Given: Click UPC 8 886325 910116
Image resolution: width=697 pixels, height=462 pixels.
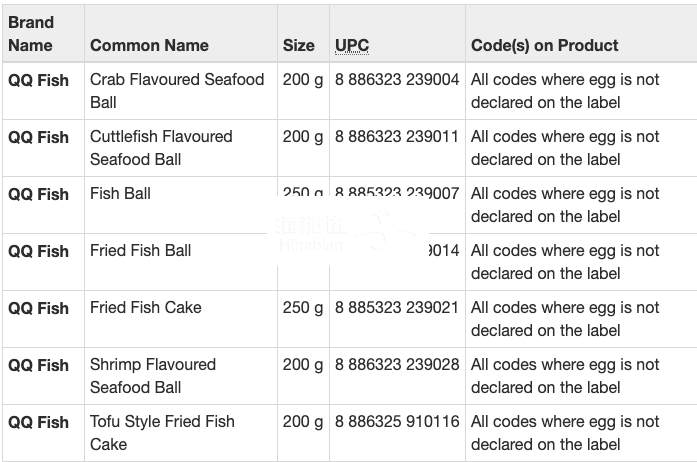Looking at the screenshot, I should pyautogui.click(x=397, y=421).
